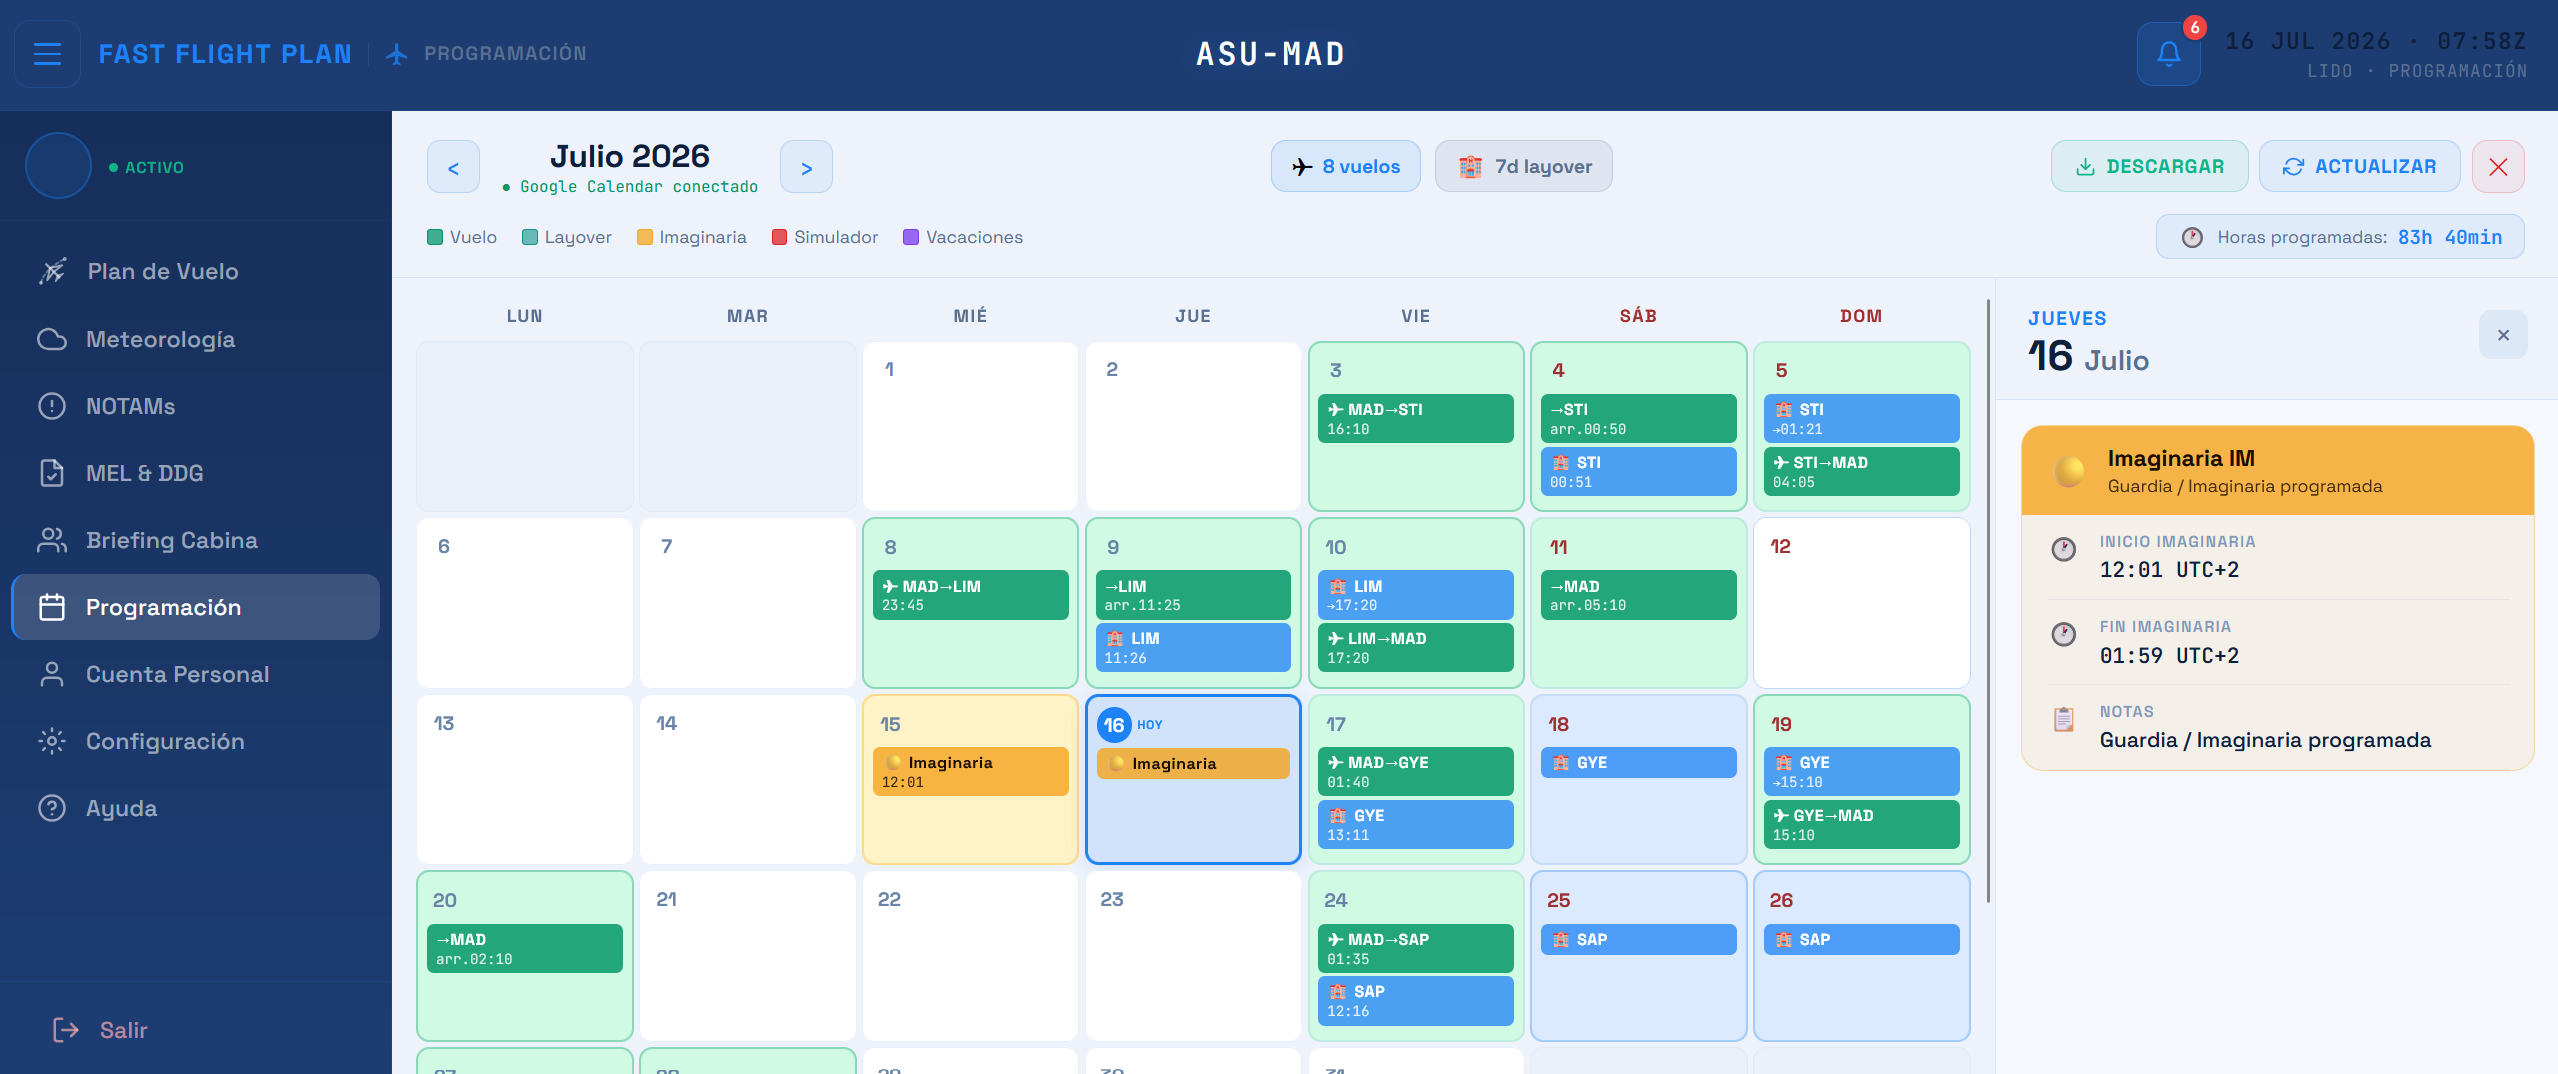
Task: Open the hamburger menu
Action: coord(47,54)
